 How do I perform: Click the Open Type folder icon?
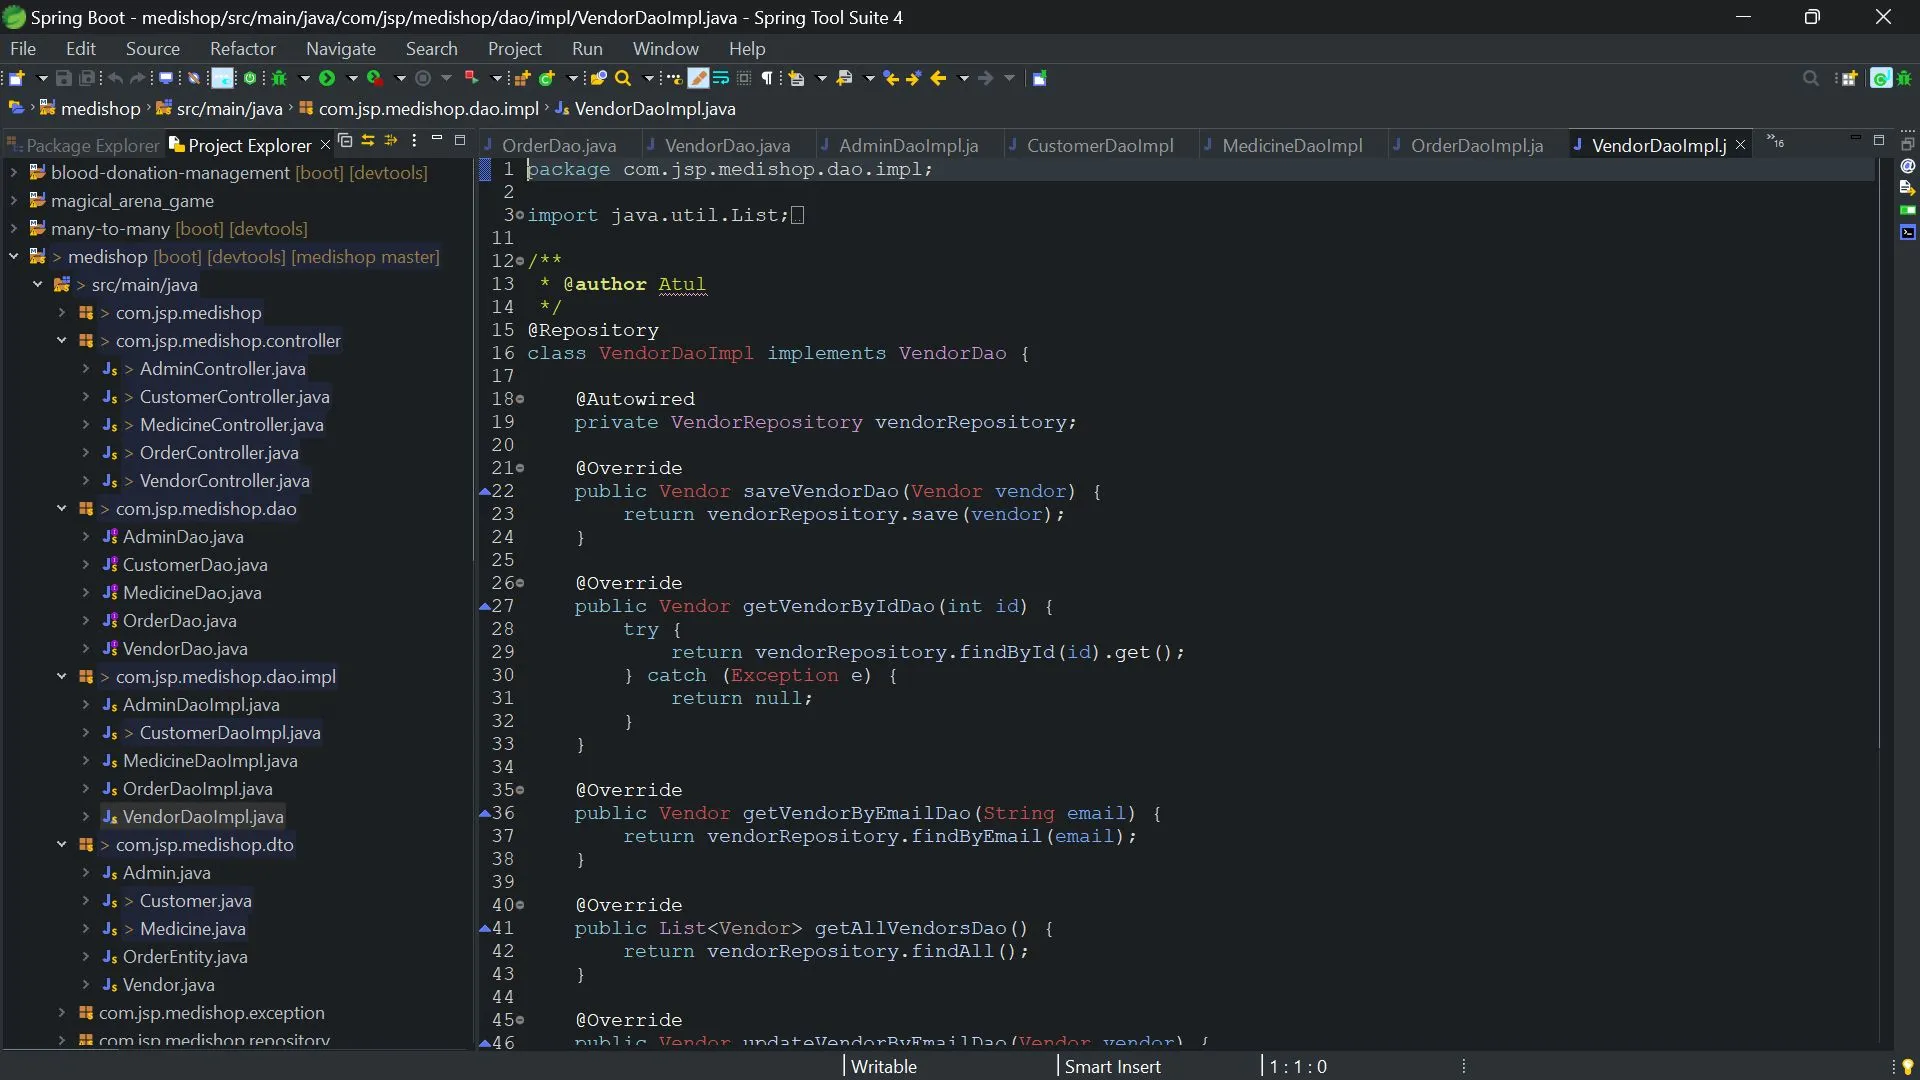[x=598, y=78]
